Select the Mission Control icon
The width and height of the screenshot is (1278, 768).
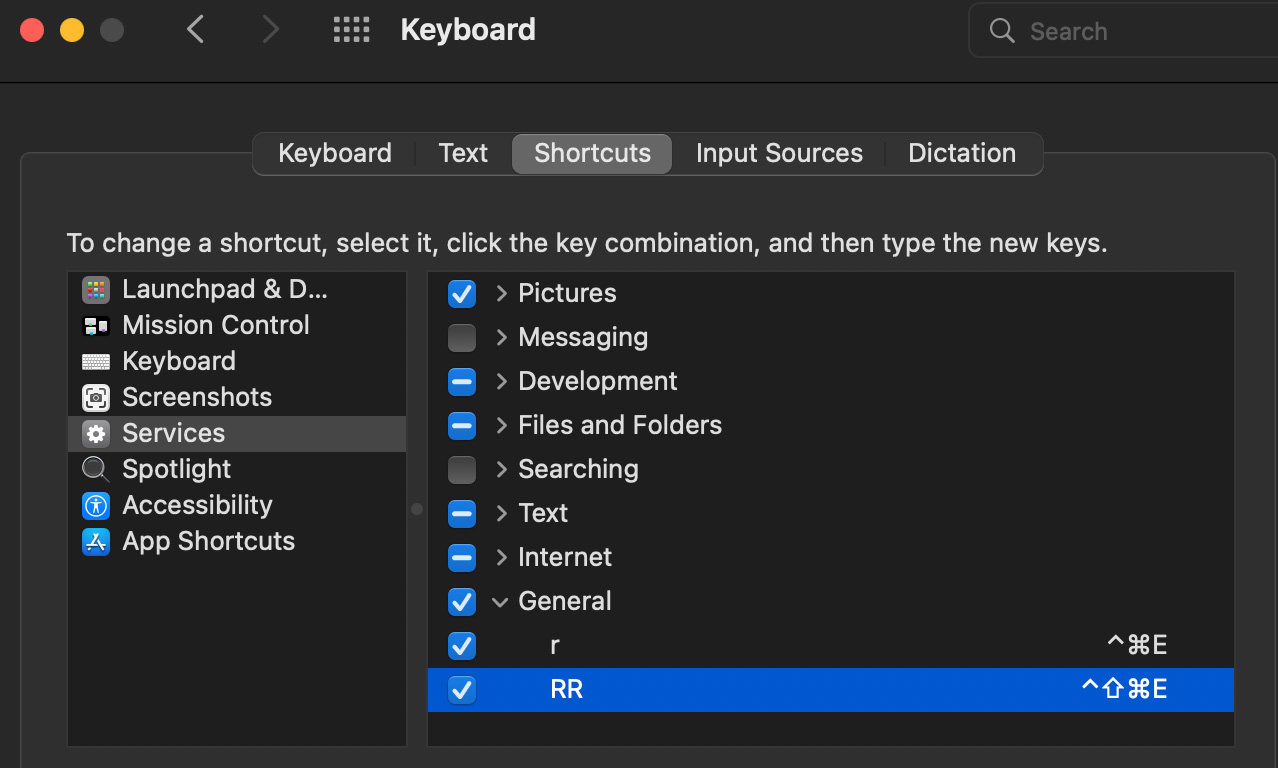(x=96, y=326)
